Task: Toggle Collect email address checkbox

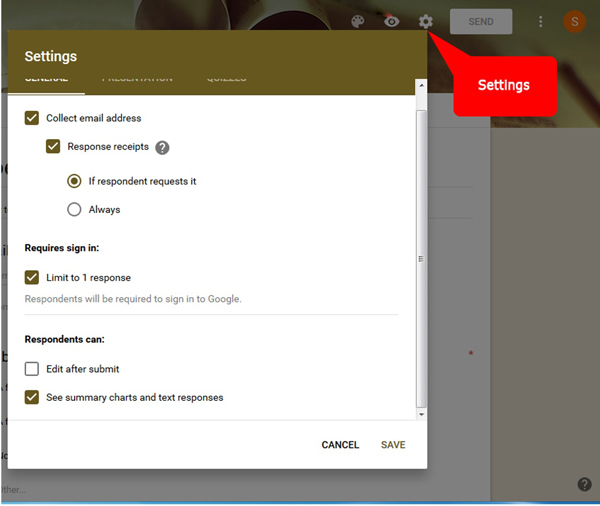Action: coord(32,118)
